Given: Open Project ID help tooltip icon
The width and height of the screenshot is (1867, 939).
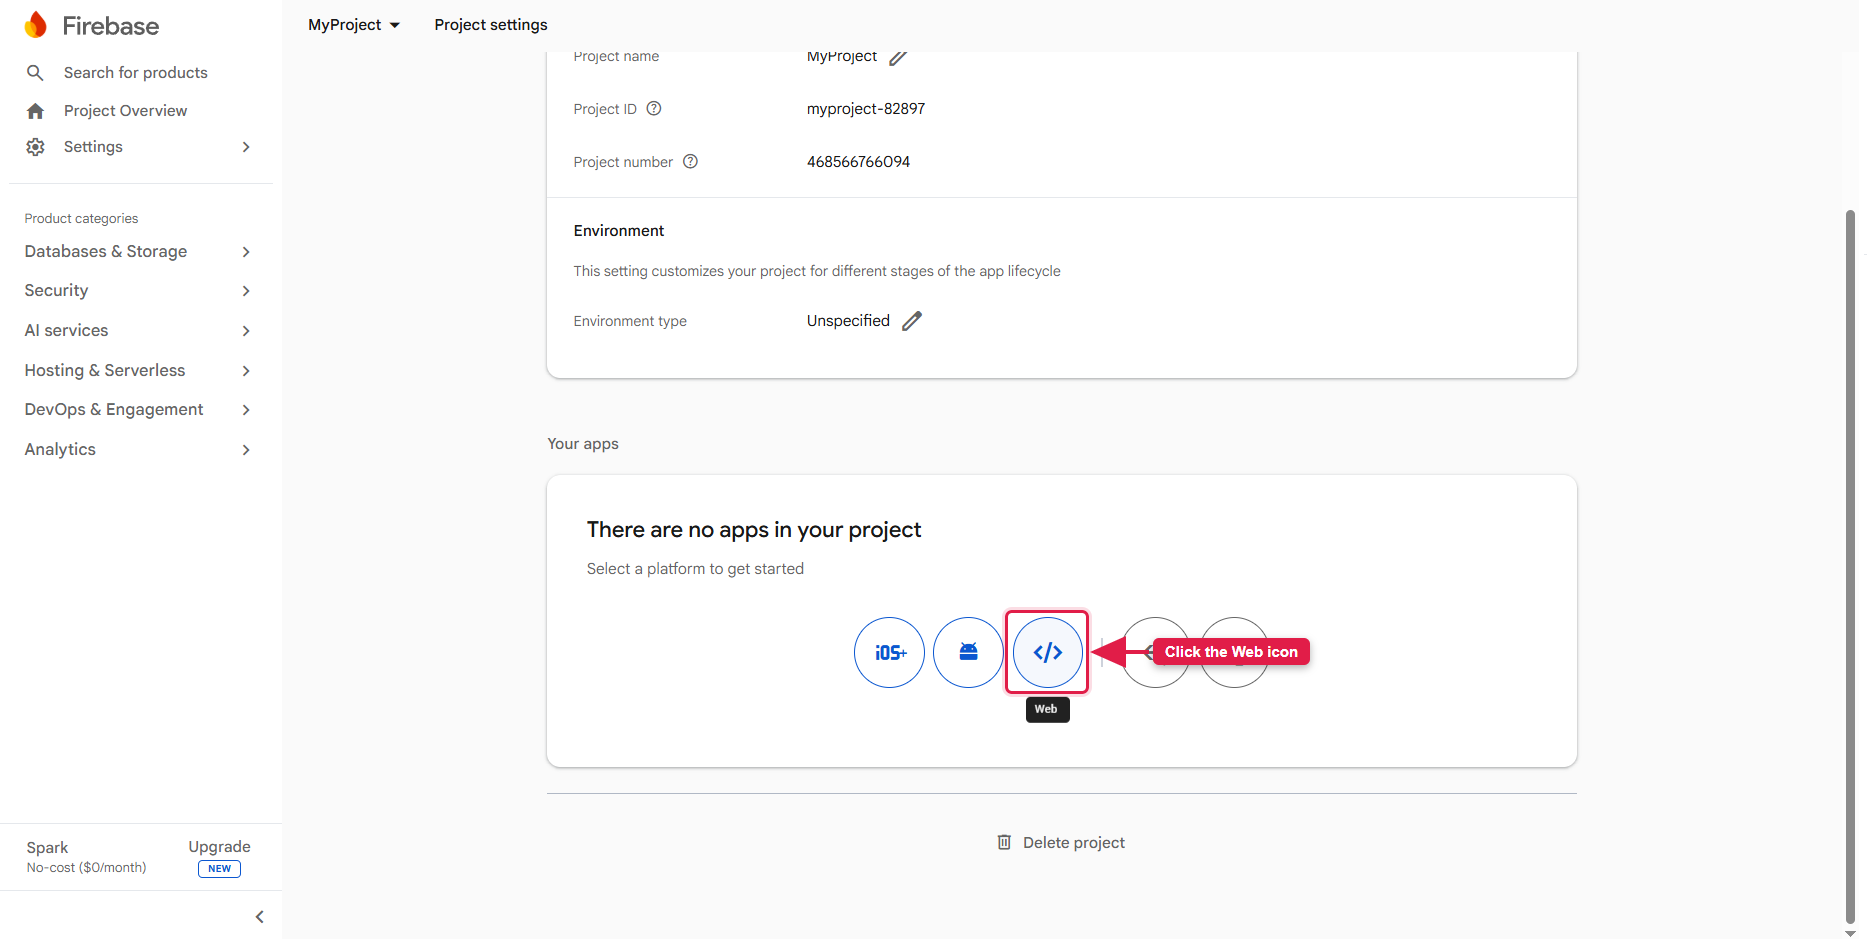Looking at the screenshot, I should click(654, 109).
